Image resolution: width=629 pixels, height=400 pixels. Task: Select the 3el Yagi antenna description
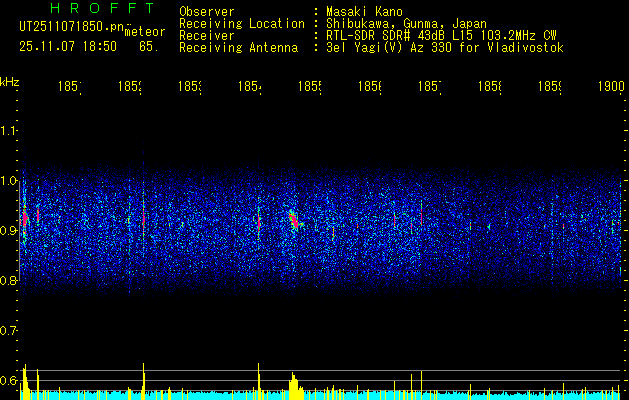(445, 48)
